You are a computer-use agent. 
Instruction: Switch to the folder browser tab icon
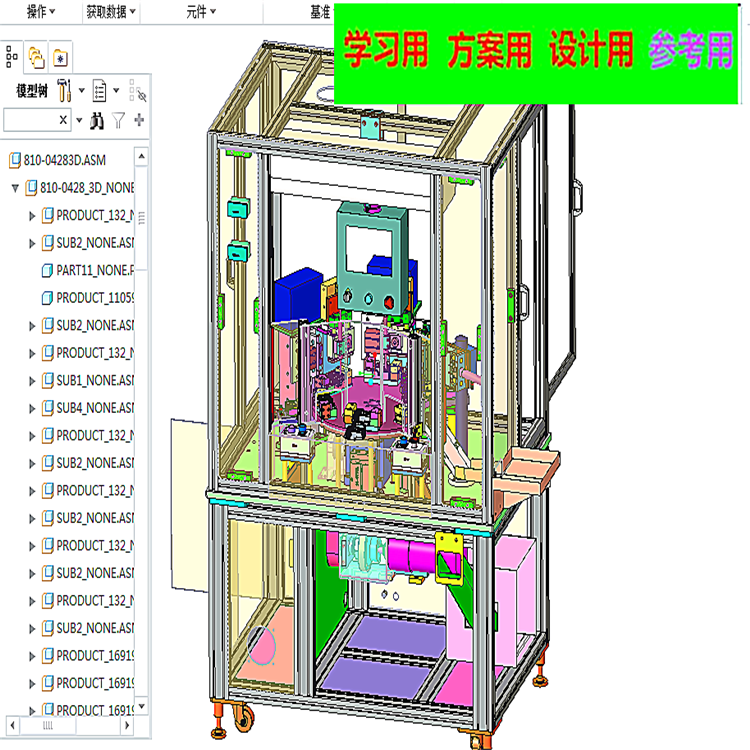(x=36, y=57)
